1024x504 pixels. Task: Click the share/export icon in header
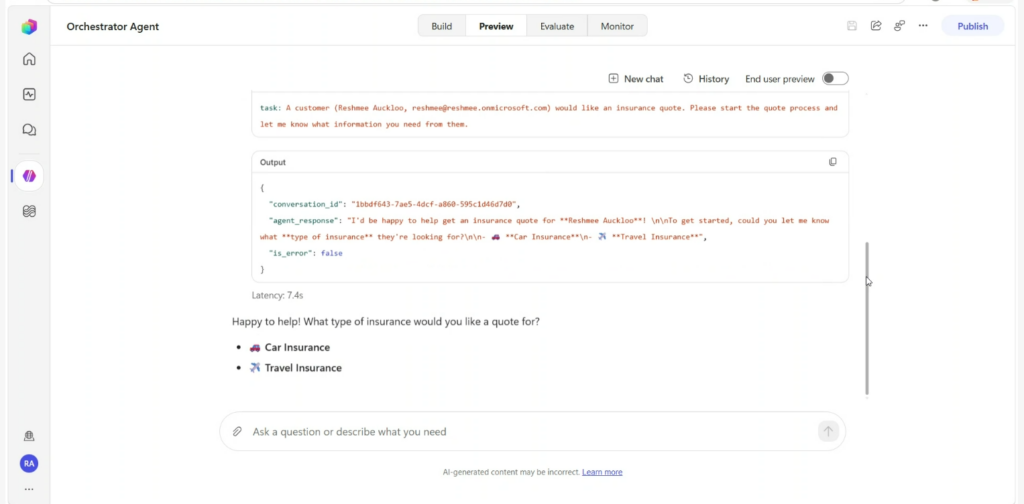click(x=876, y=26)
